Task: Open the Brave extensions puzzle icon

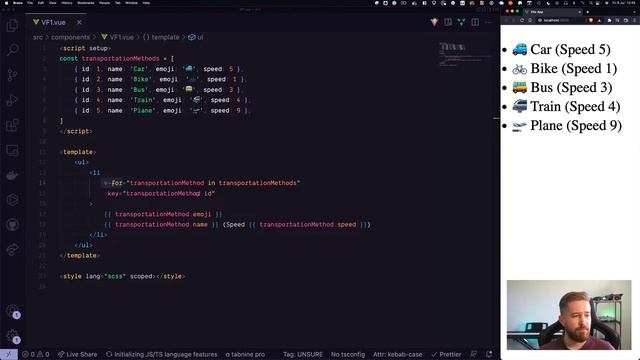Action: click(609, 20)
